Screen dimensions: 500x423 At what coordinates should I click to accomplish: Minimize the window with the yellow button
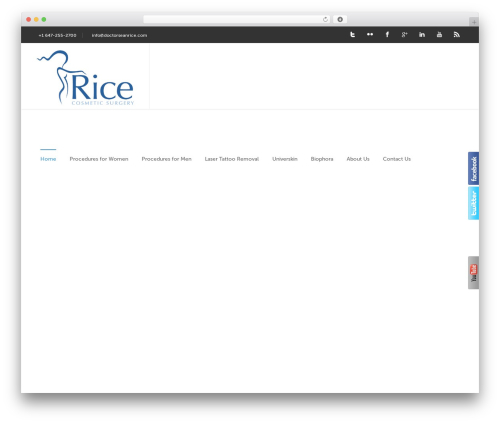[x=36, y=19]
